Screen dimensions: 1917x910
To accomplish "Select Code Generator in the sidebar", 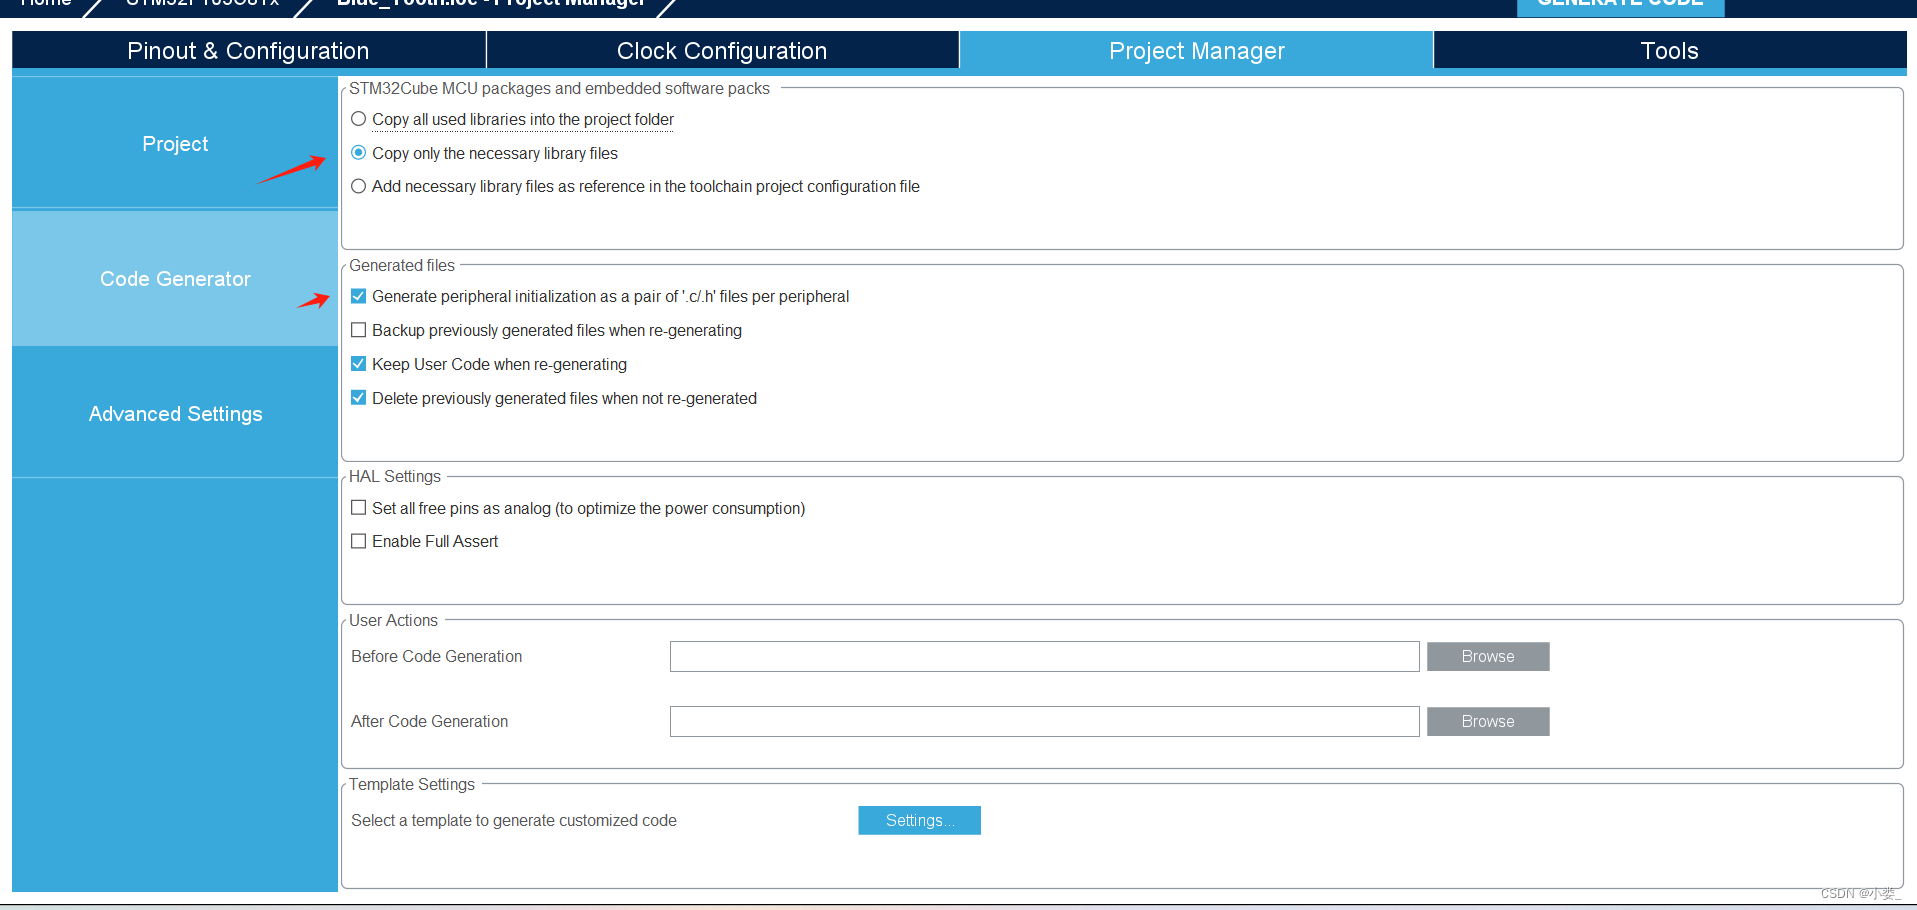I will tap(175, 279).
